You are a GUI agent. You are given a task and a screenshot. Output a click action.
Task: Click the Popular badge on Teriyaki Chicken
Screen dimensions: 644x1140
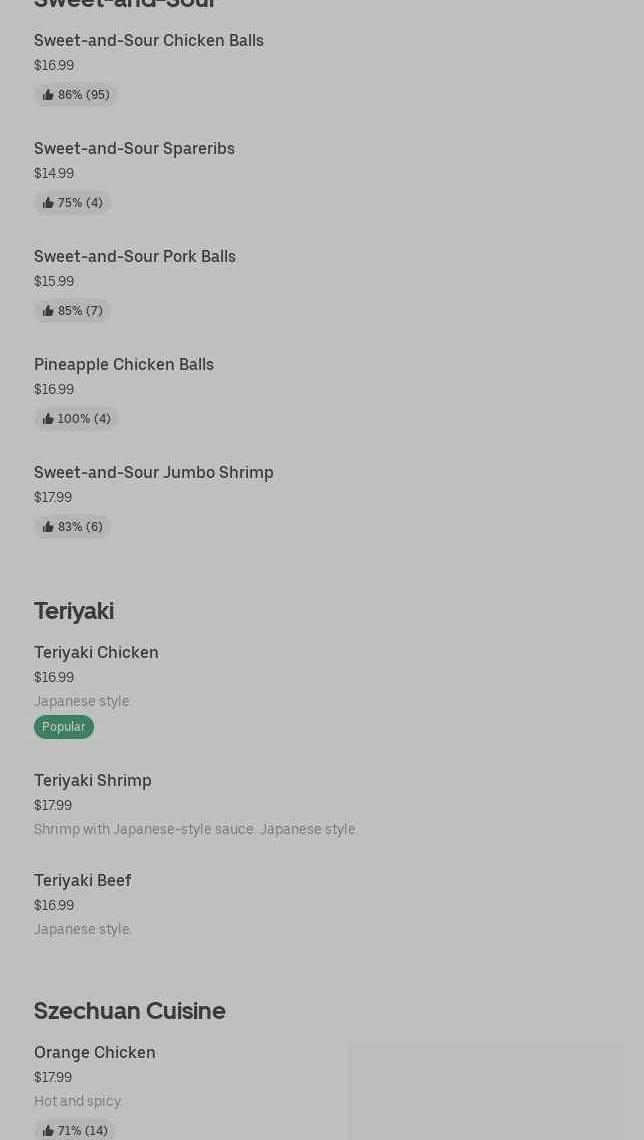(x=64, y=727)
